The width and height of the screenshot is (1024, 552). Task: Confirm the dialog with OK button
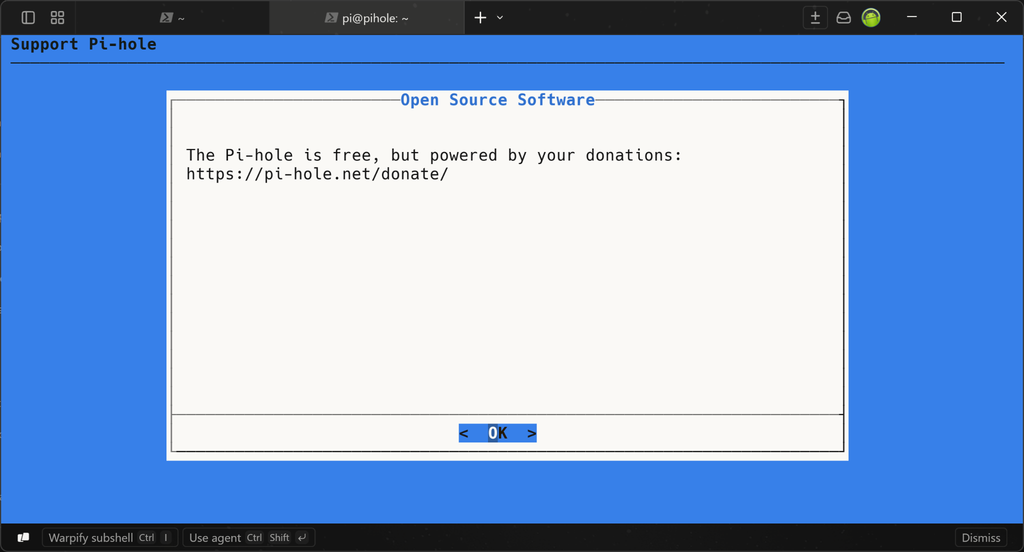click(498, 433)
